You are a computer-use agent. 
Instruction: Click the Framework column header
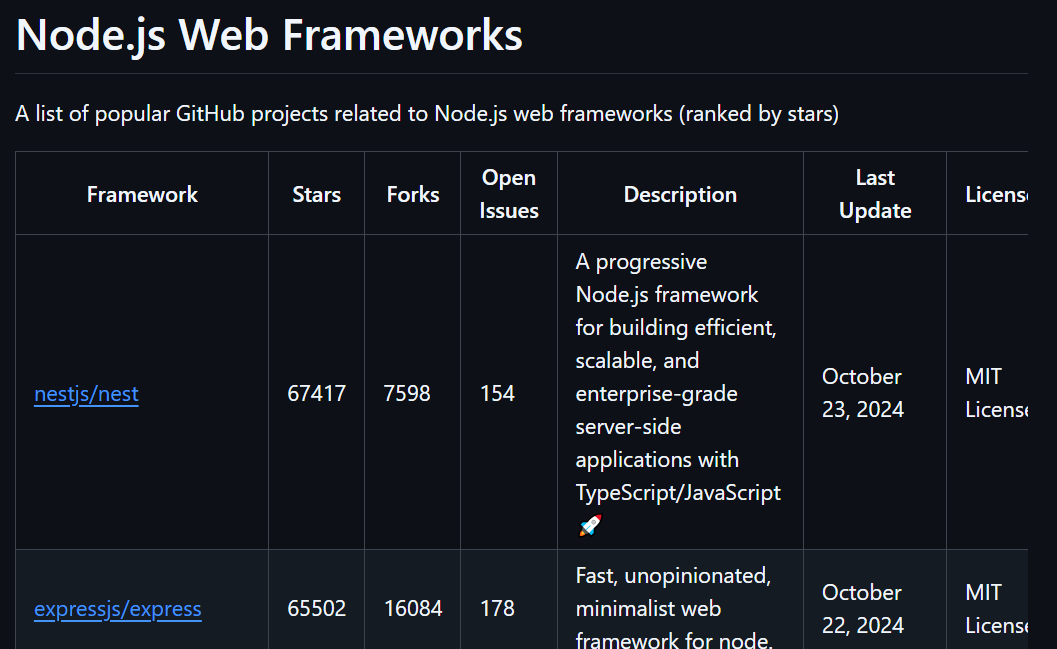coord(142,194)
